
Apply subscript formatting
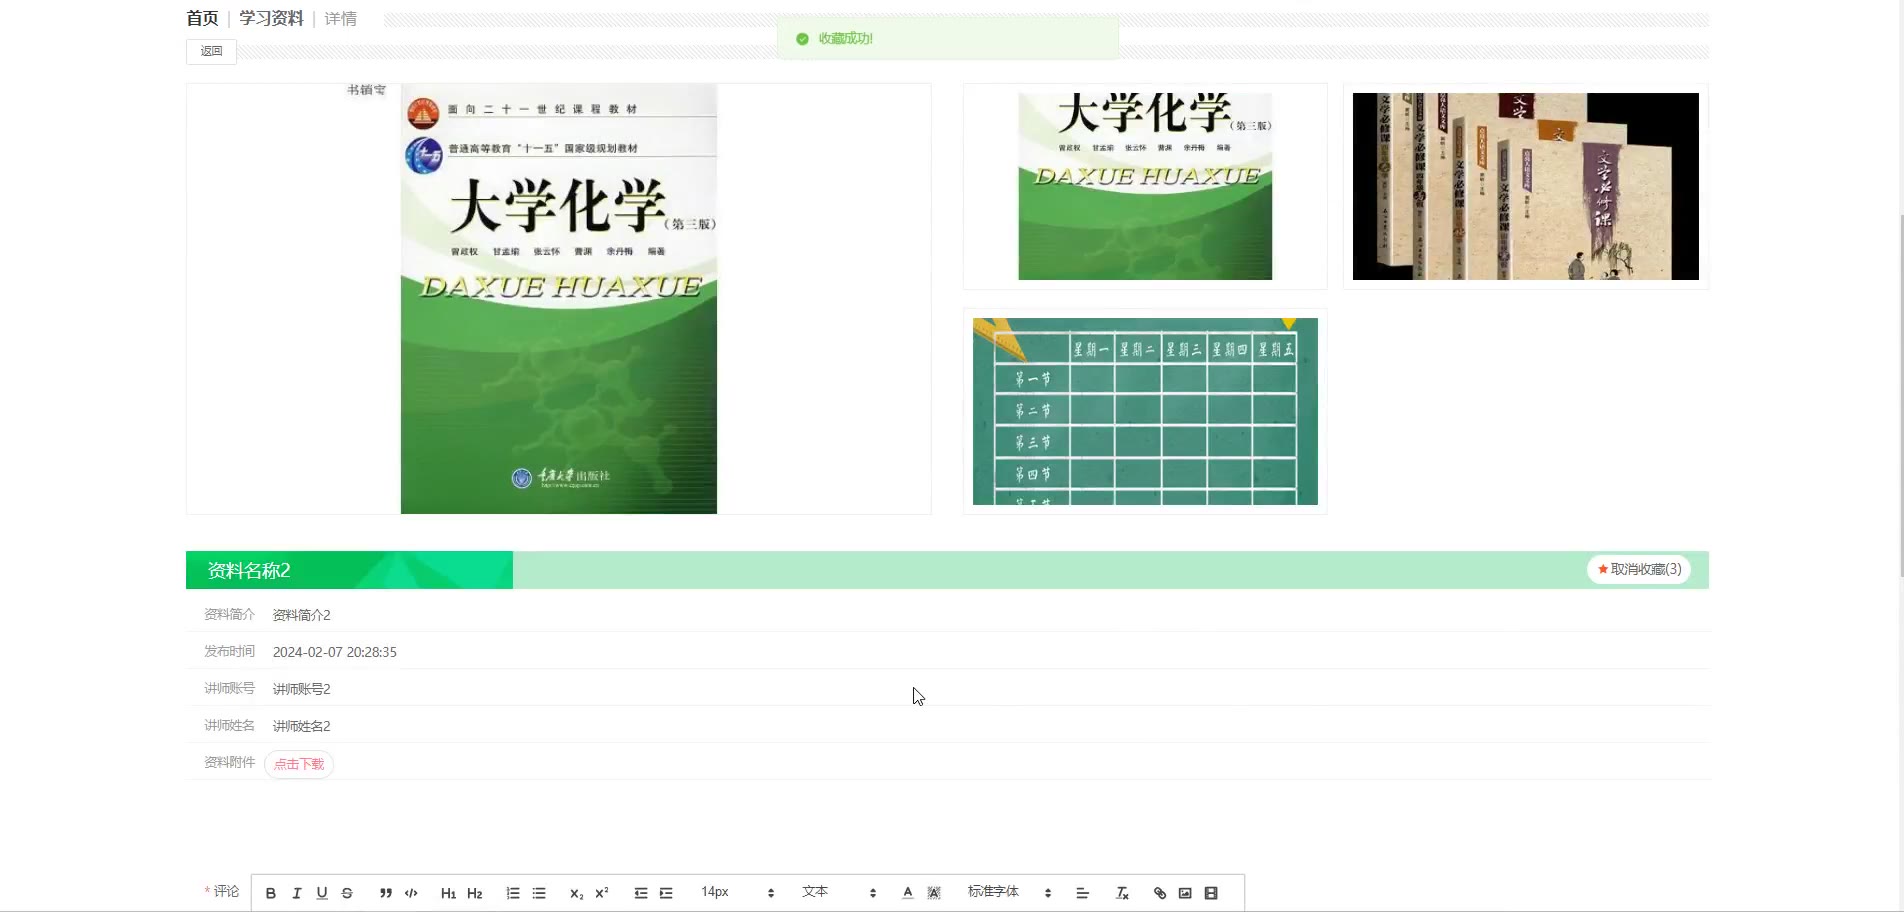576,893
